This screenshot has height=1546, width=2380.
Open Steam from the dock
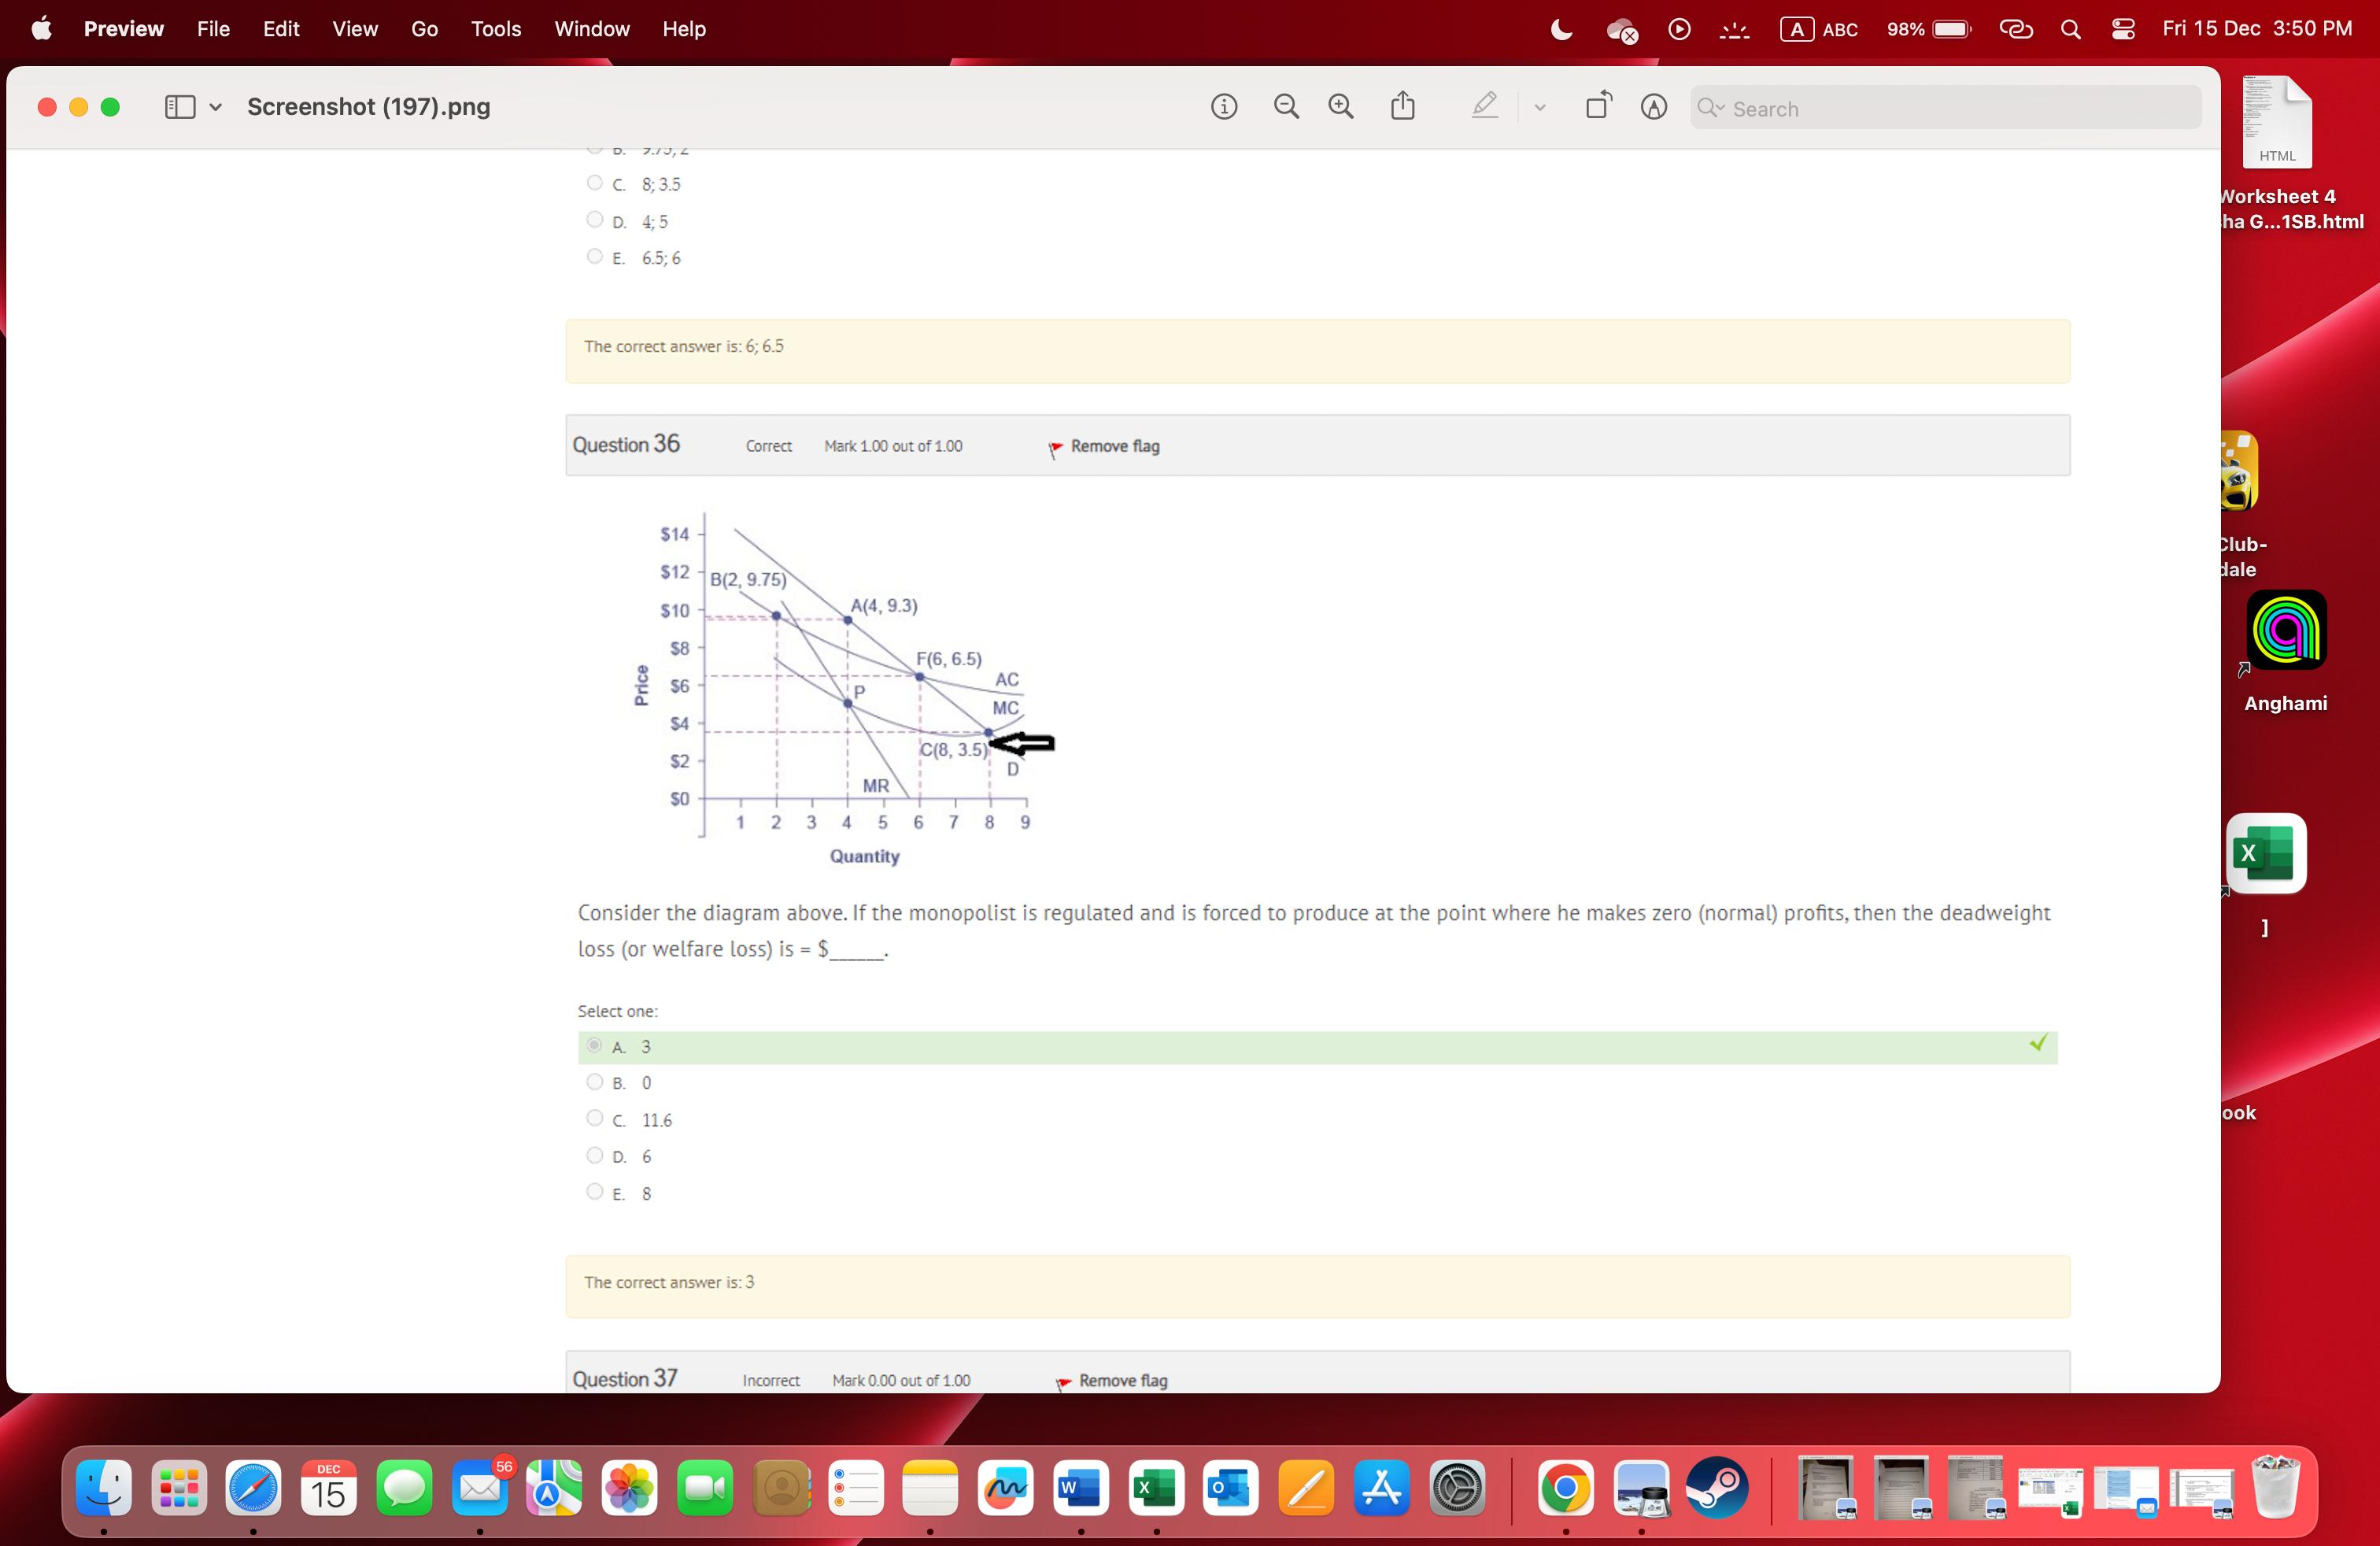pos(1717,1489)
